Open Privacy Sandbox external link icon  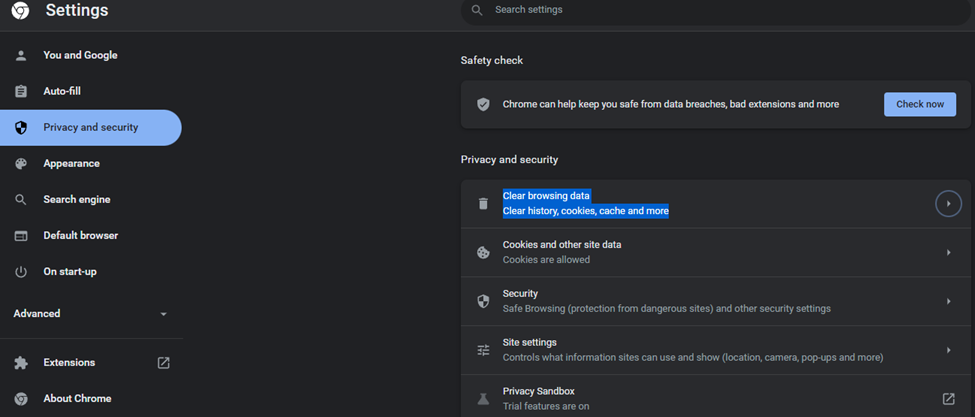pos(948,398)
